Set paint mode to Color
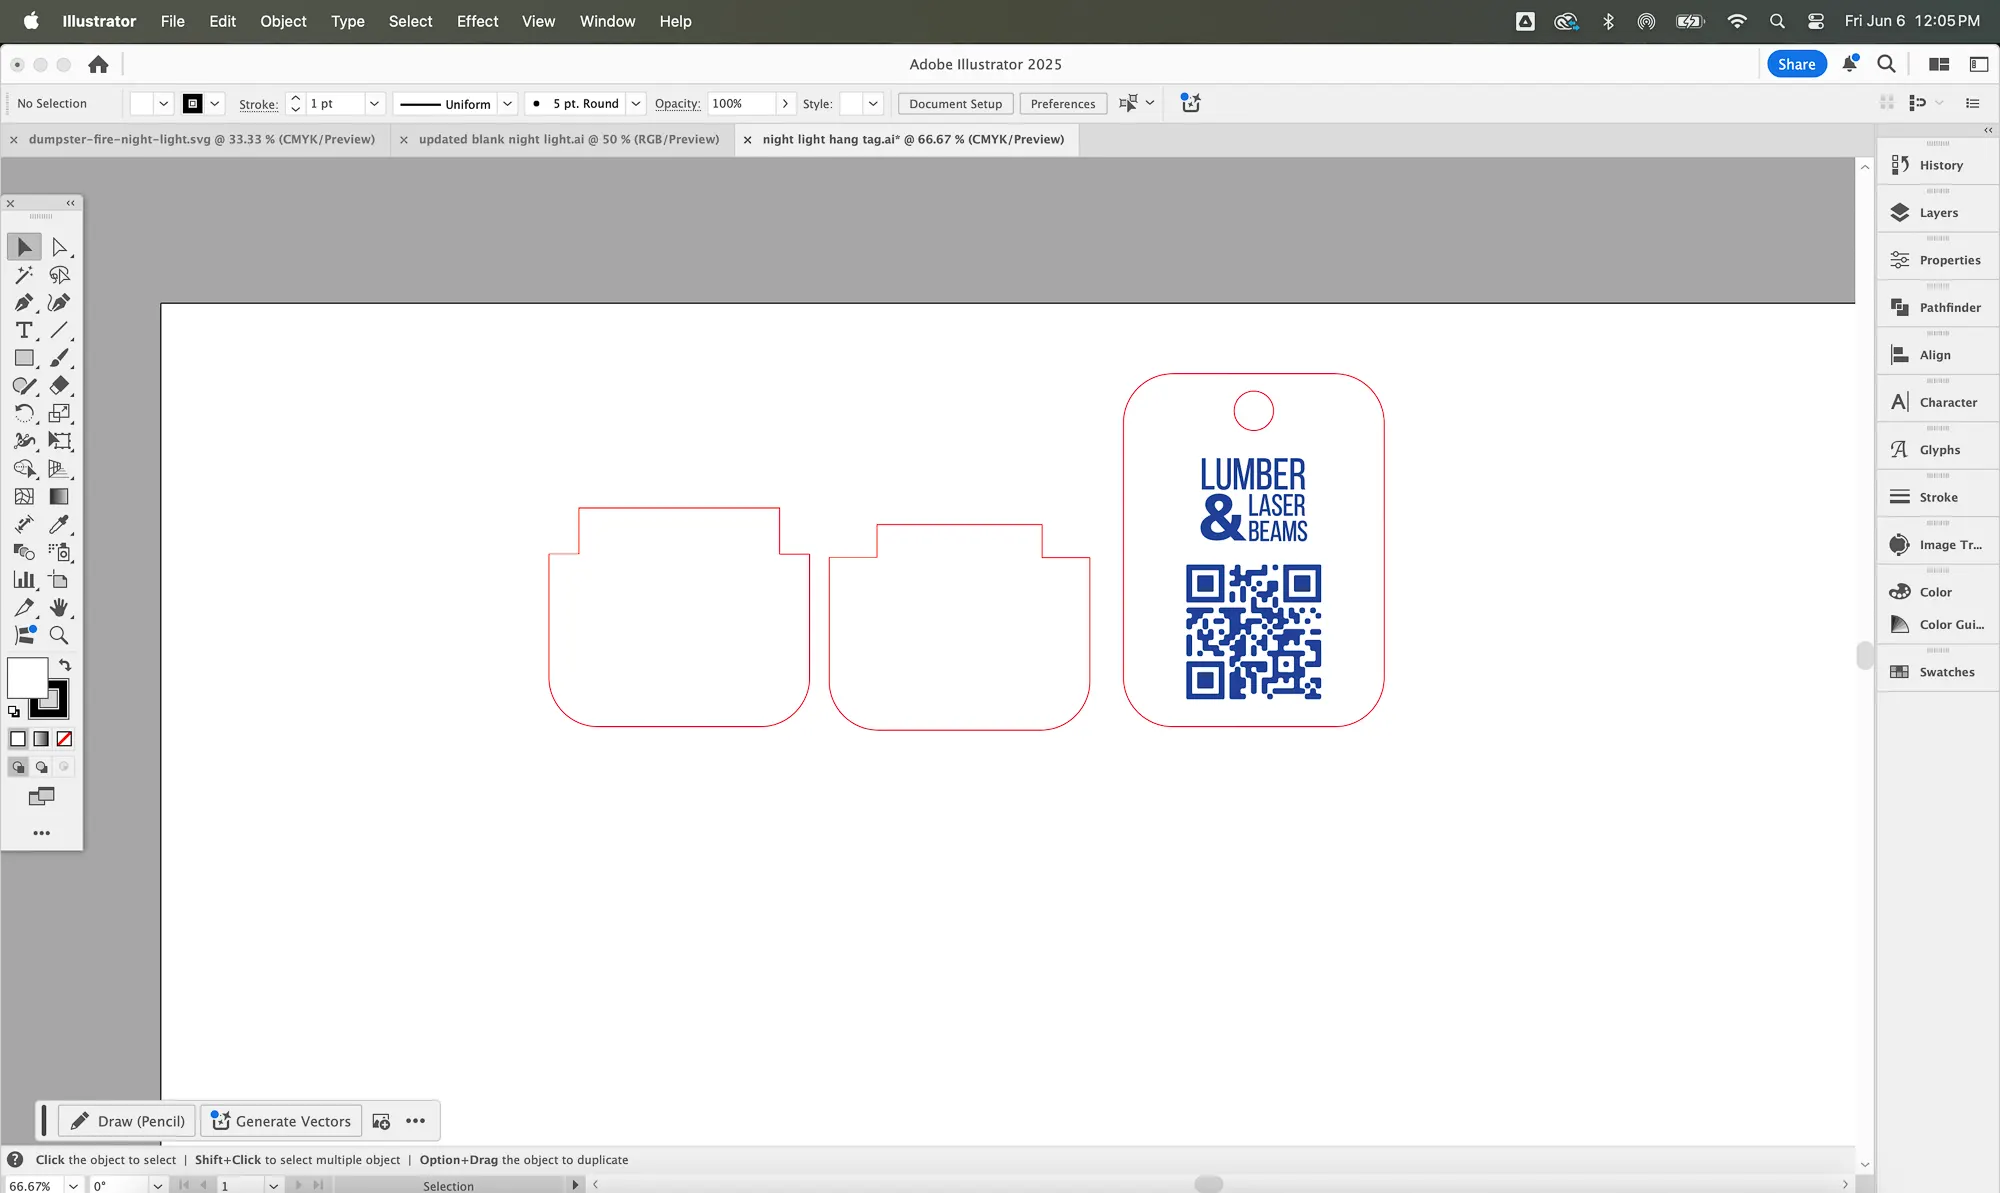2000x1193 pixels. pyautogui.click(x=18, y=739)
